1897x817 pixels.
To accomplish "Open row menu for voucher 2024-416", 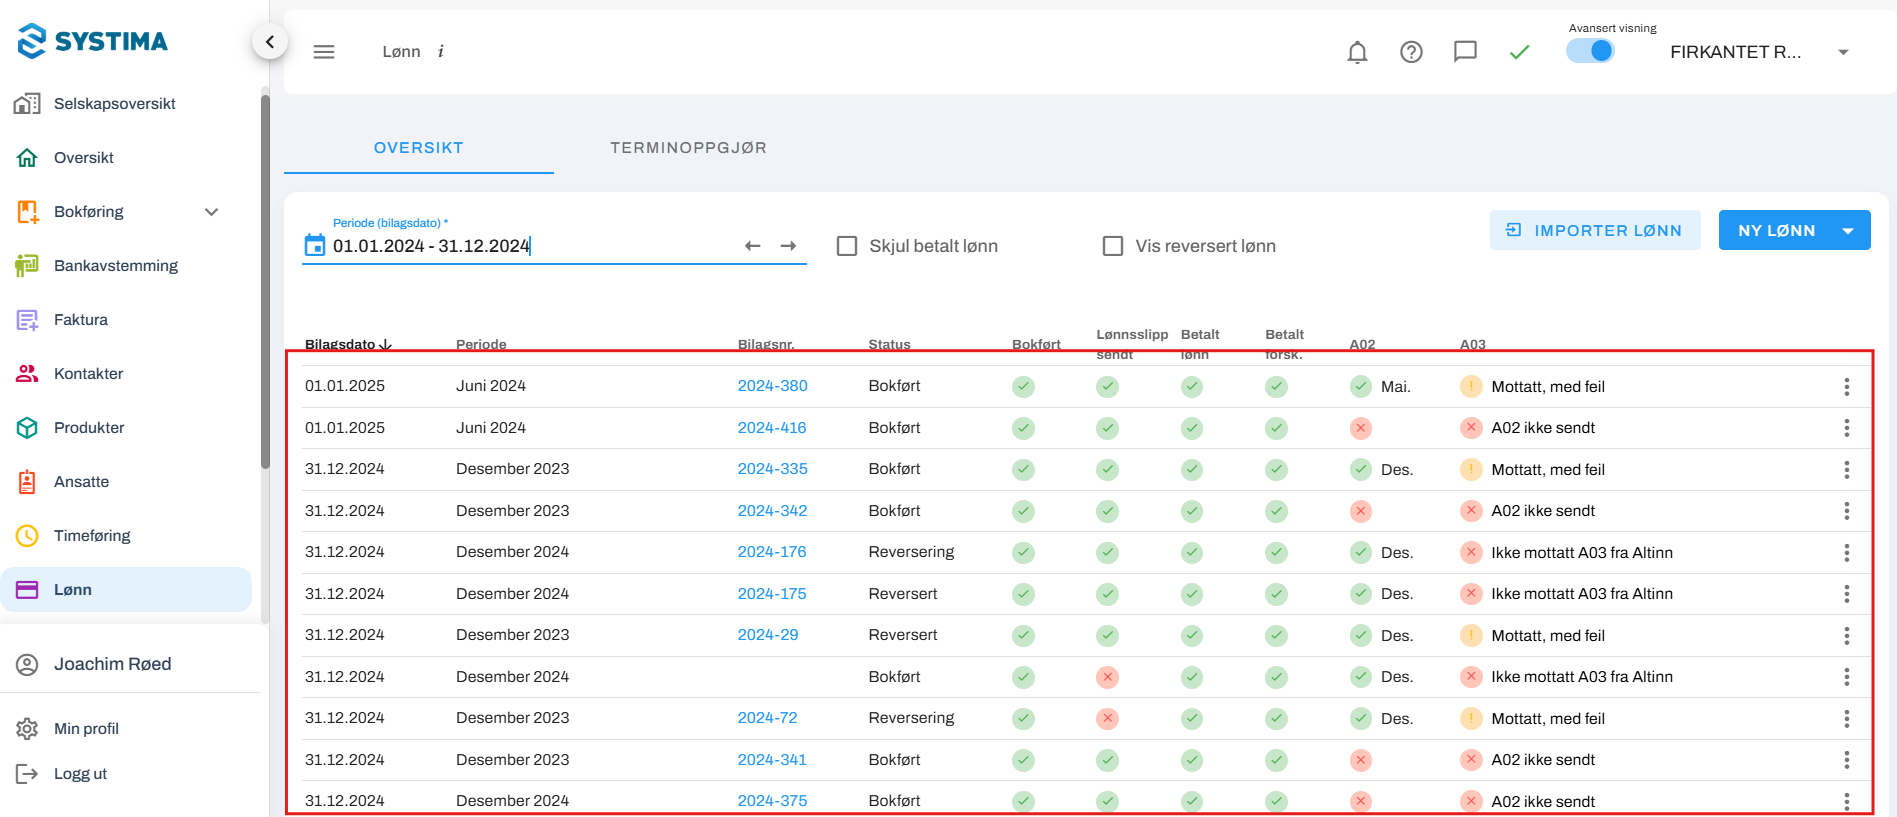I will [1846, 428].
